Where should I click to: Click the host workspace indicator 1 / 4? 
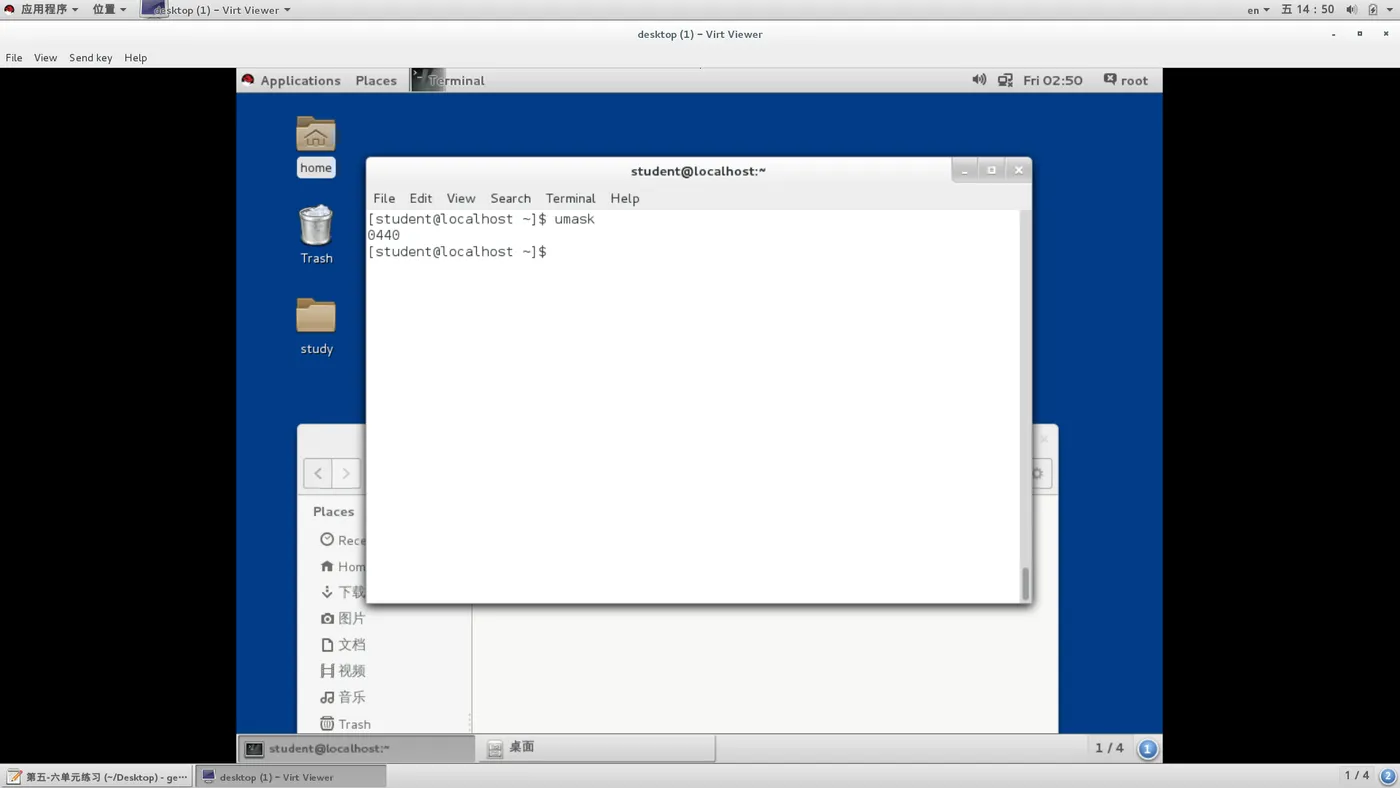[x=1356, y=776]
